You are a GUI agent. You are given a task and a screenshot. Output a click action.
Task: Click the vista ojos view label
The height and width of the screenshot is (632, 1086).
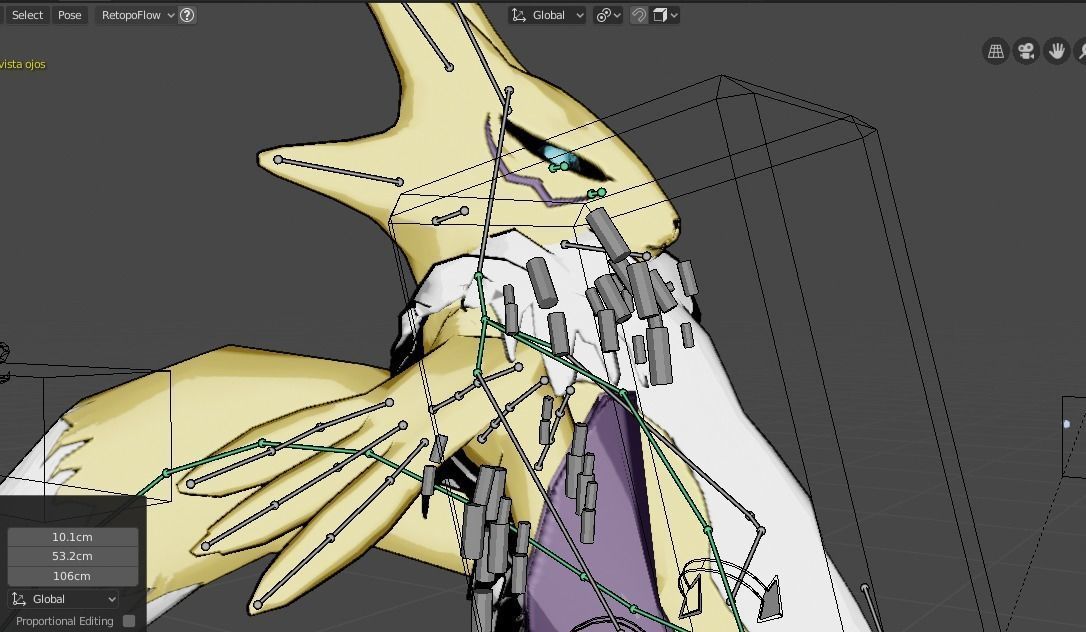point(24,64)
